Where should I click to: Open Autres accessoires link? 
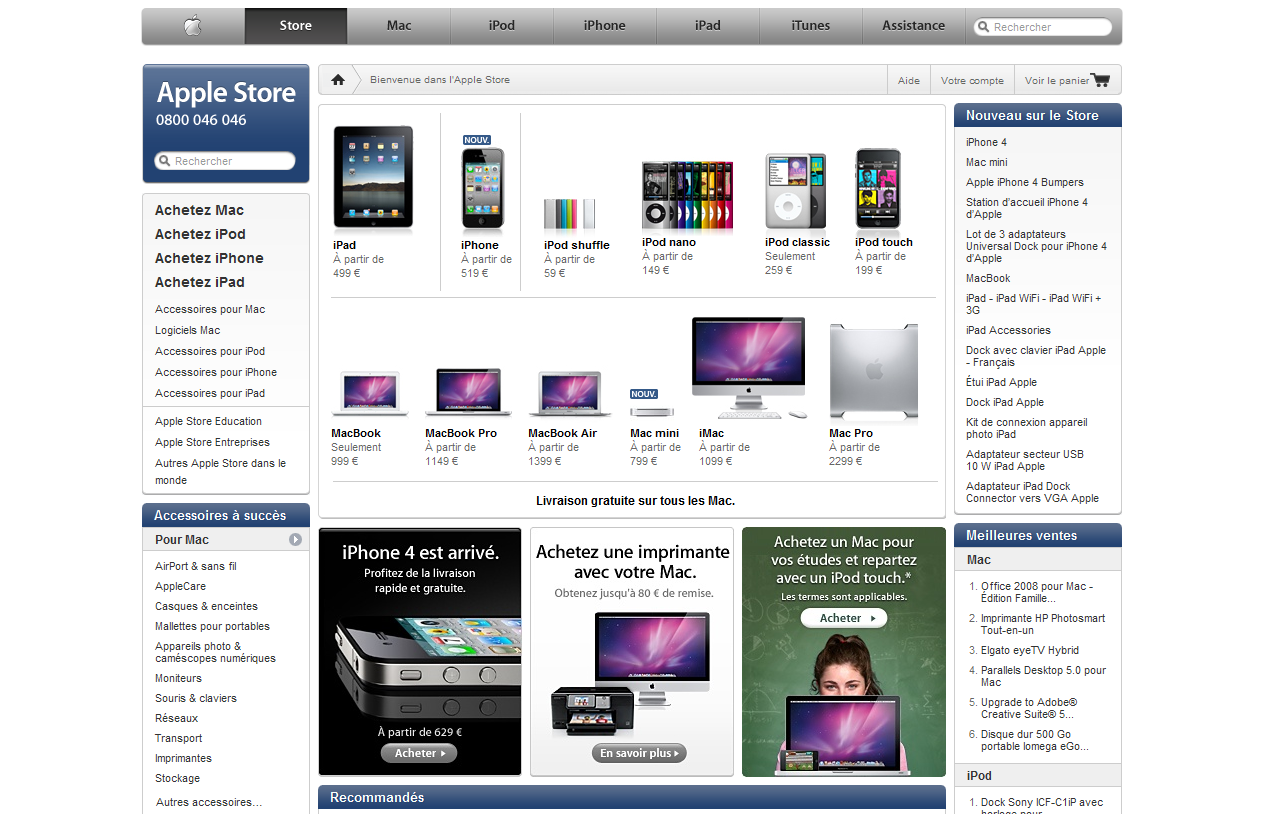click(x=209, y=802)
